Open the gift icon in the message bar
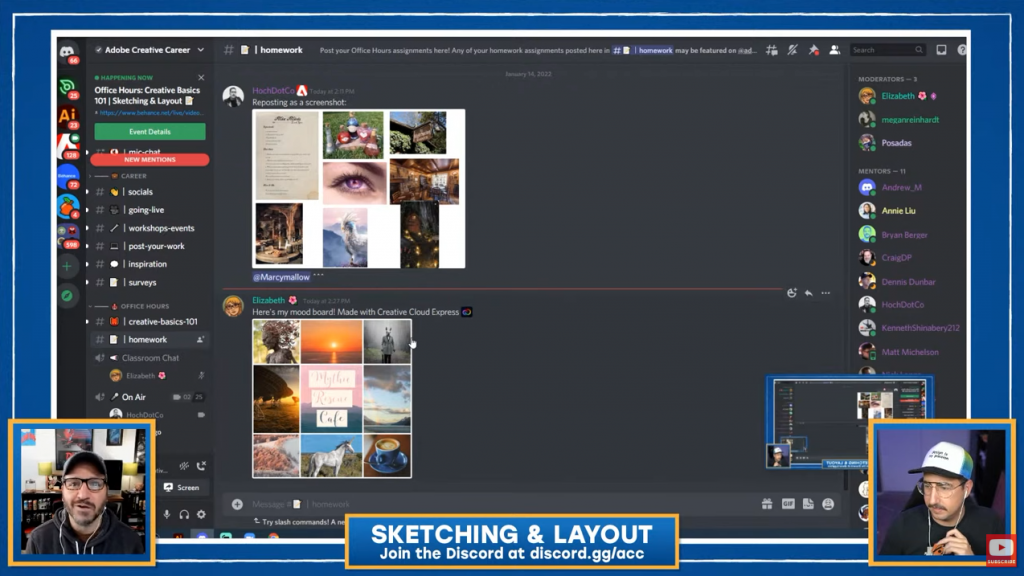1024x576 pixels. [x=767, y=504]
